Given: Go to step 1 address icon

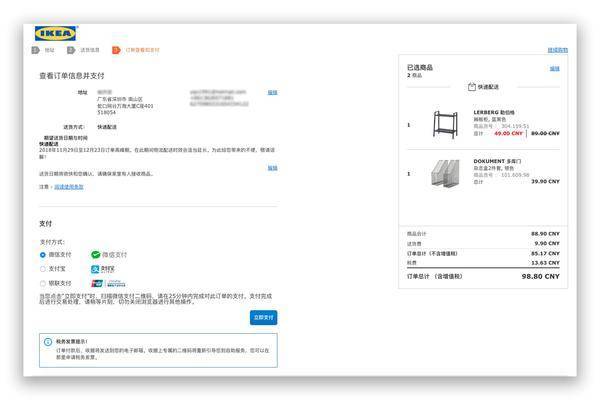Looking at the screenshot, I should point(36,50).
